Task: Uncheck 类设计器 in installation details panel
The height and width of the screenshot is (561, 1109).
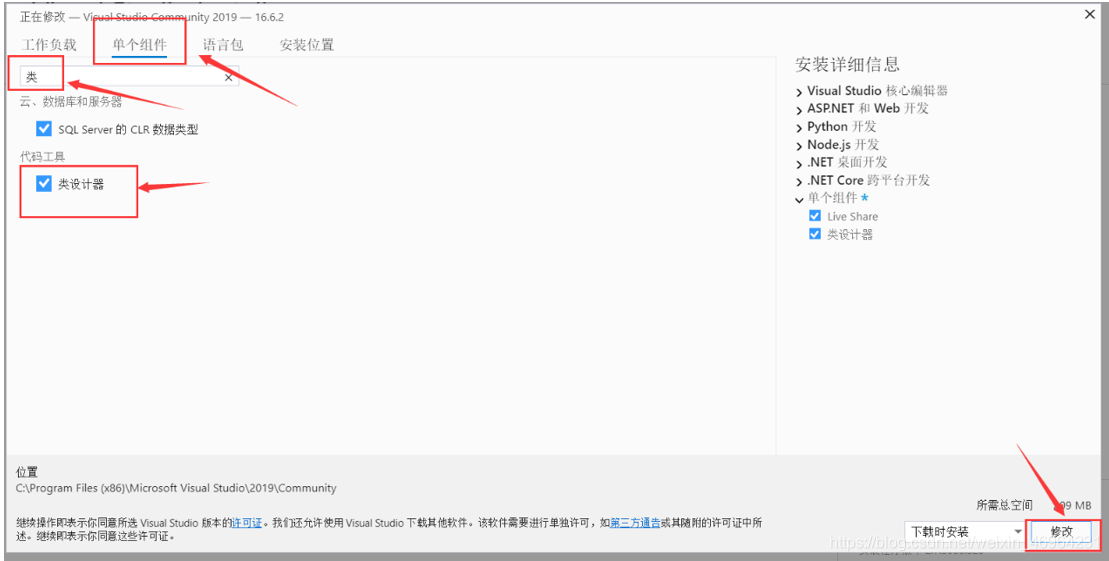Action: [x=815, y=233]
